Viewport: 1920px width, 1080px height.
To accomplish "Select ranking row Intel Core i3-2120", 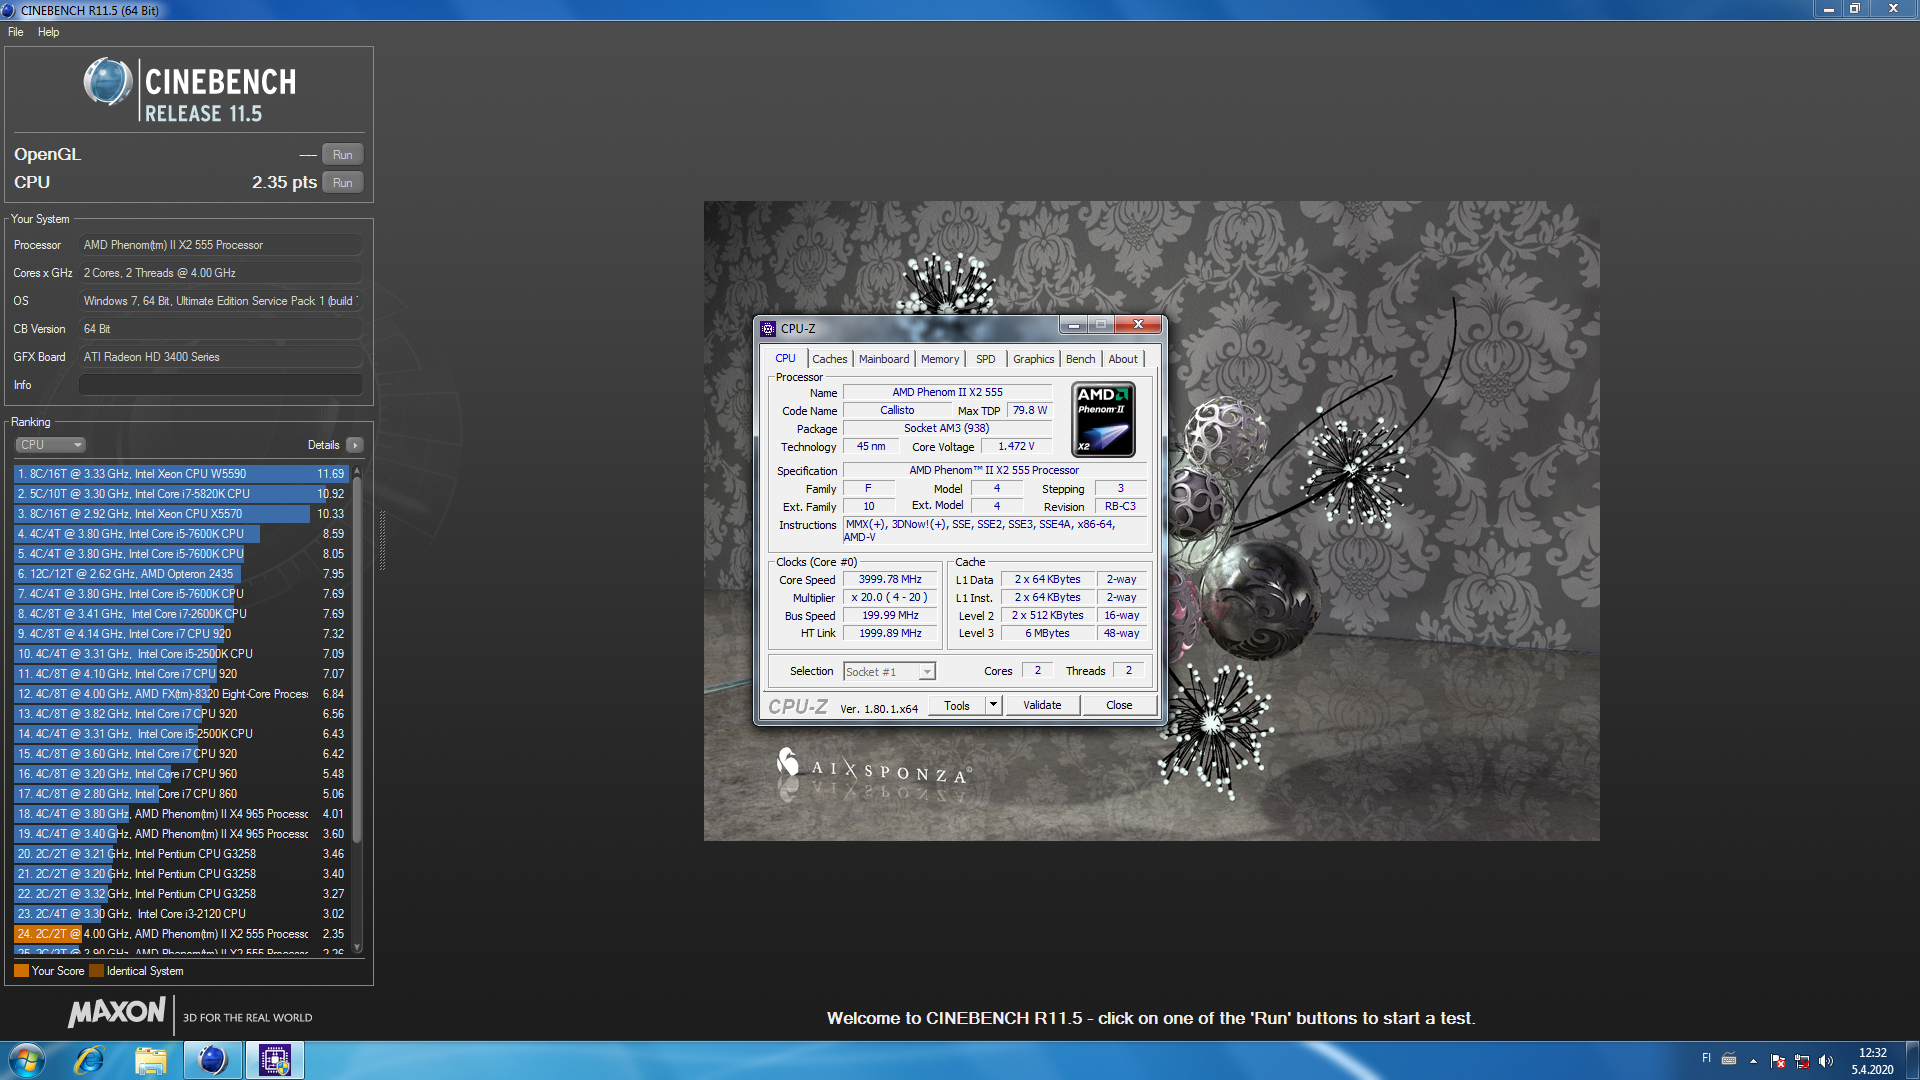I will (181, 914).
